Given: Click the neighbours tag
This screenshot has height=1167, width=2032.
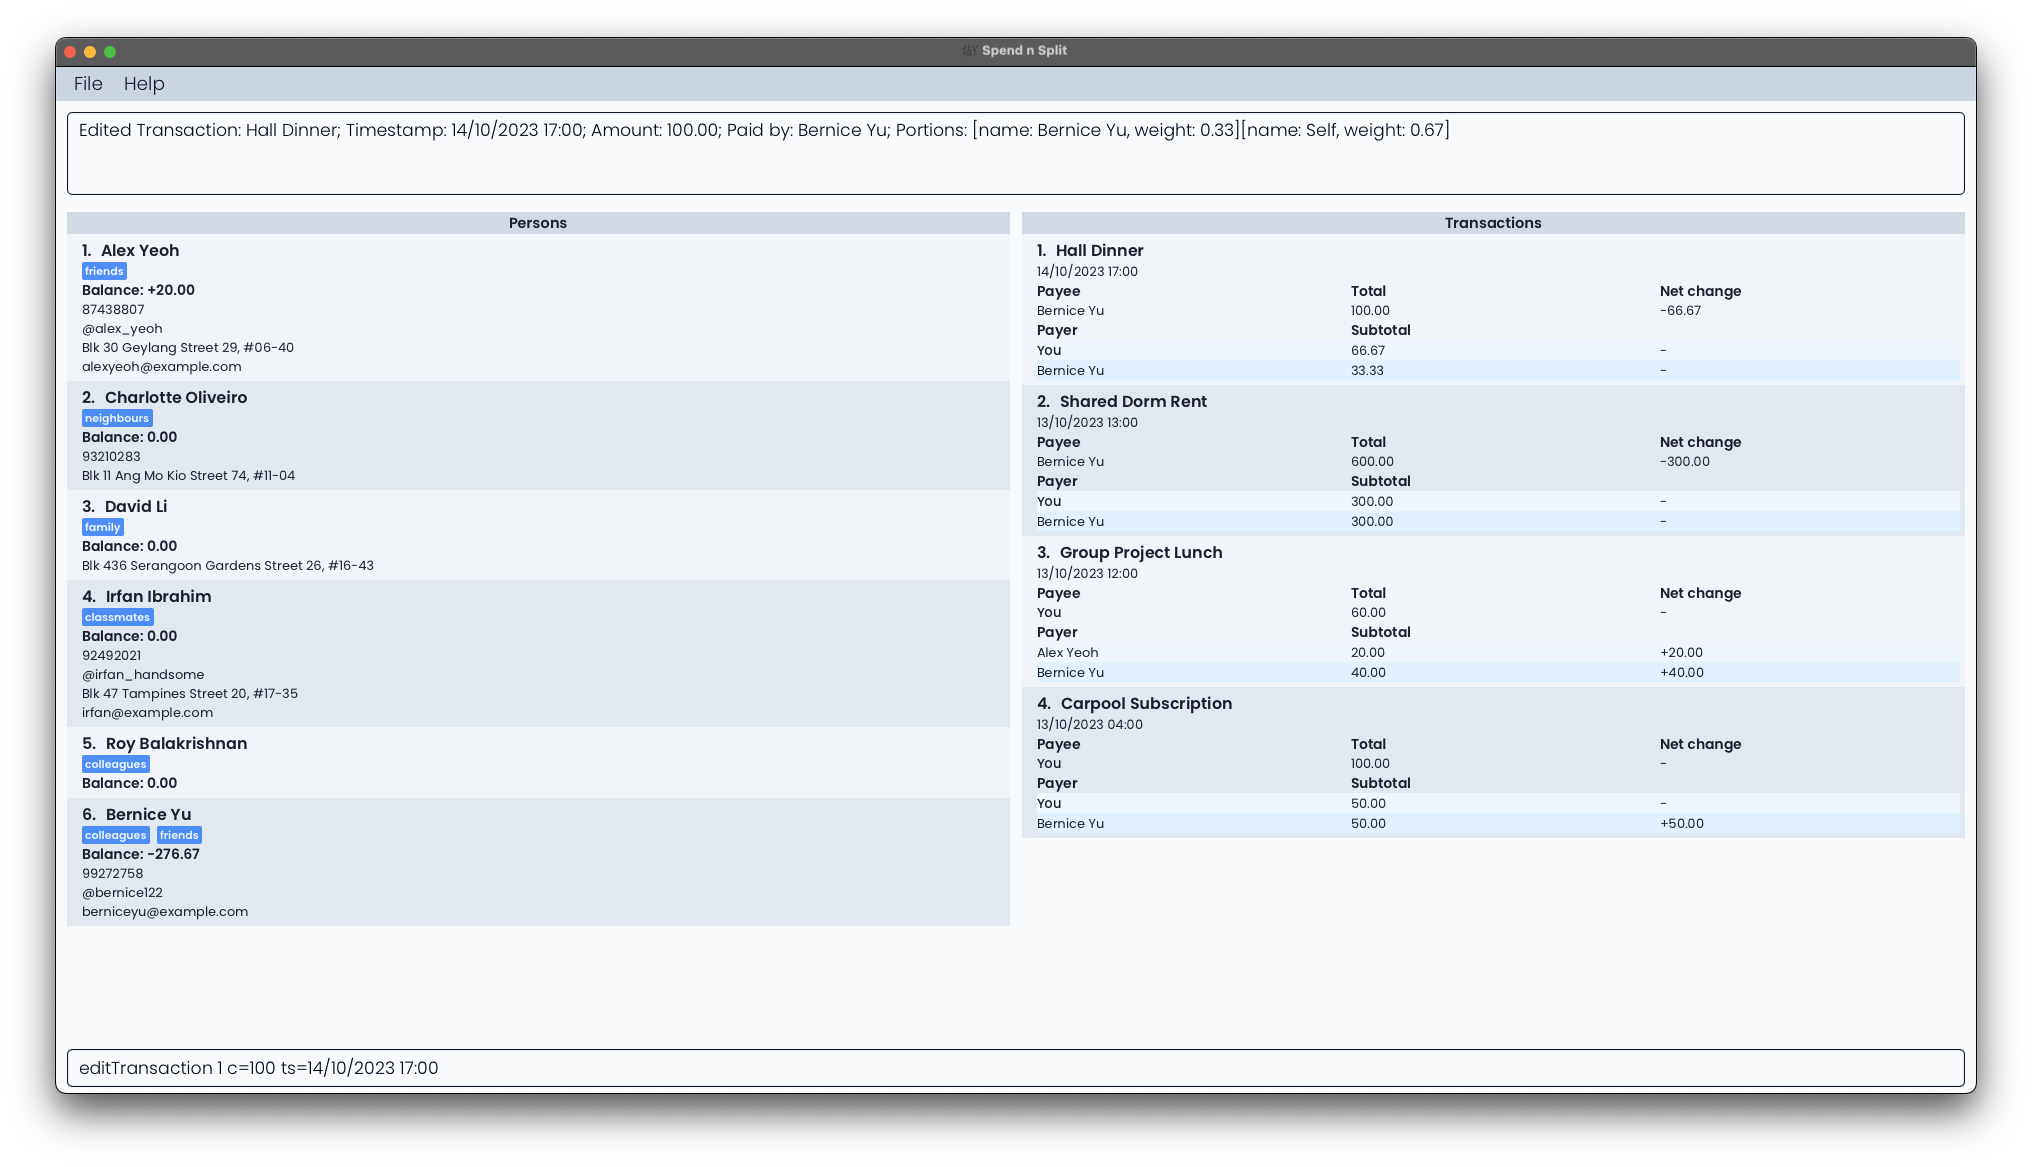Looking at the screenshot, I should click(x=117, y=418).
